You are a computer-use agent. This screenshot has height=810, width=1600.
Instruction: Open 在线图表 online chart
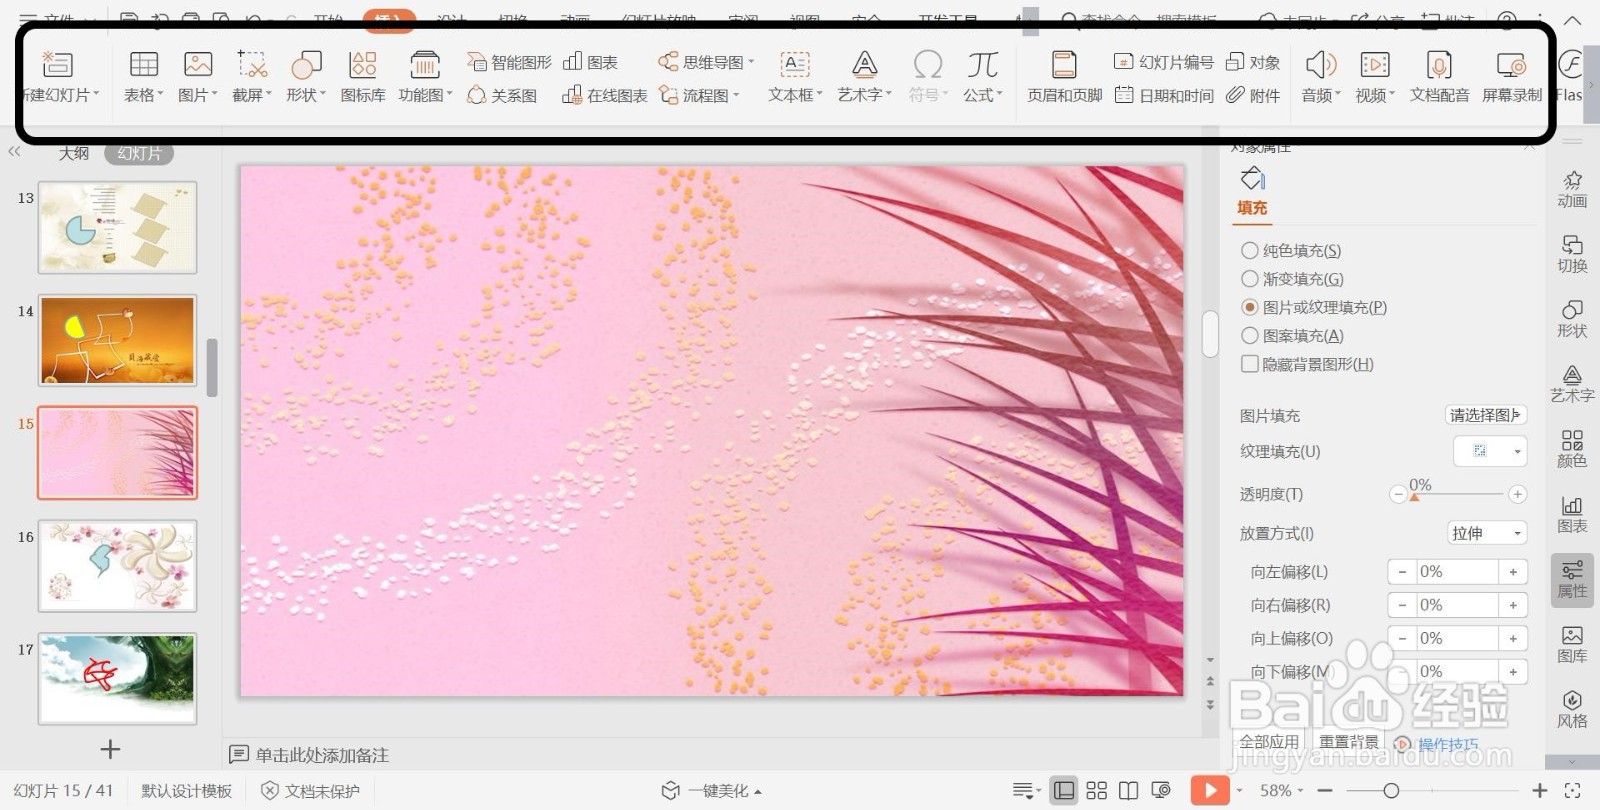[604, 95]
